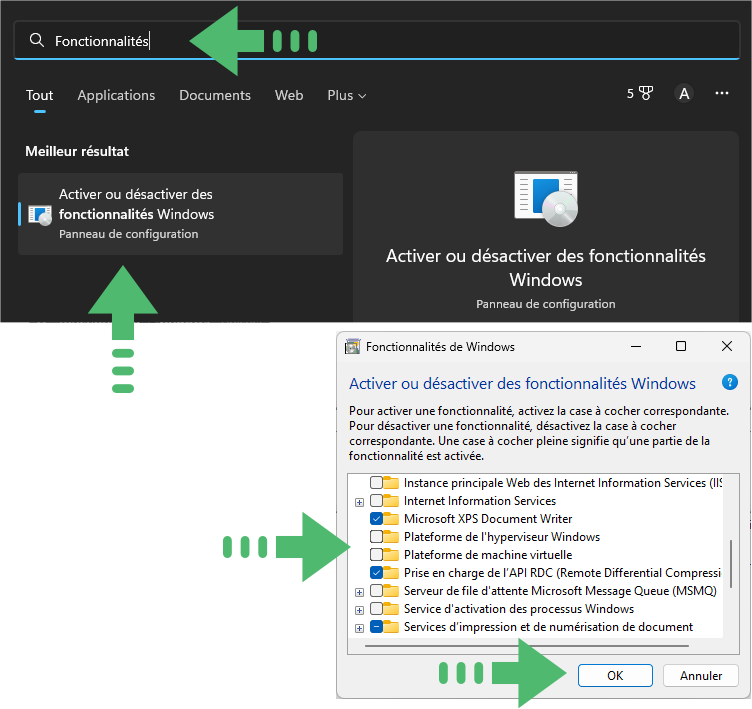Toggle Services d'impression et de numérisation checkbox
Screen dimensions: 752x709
[376, 626]
